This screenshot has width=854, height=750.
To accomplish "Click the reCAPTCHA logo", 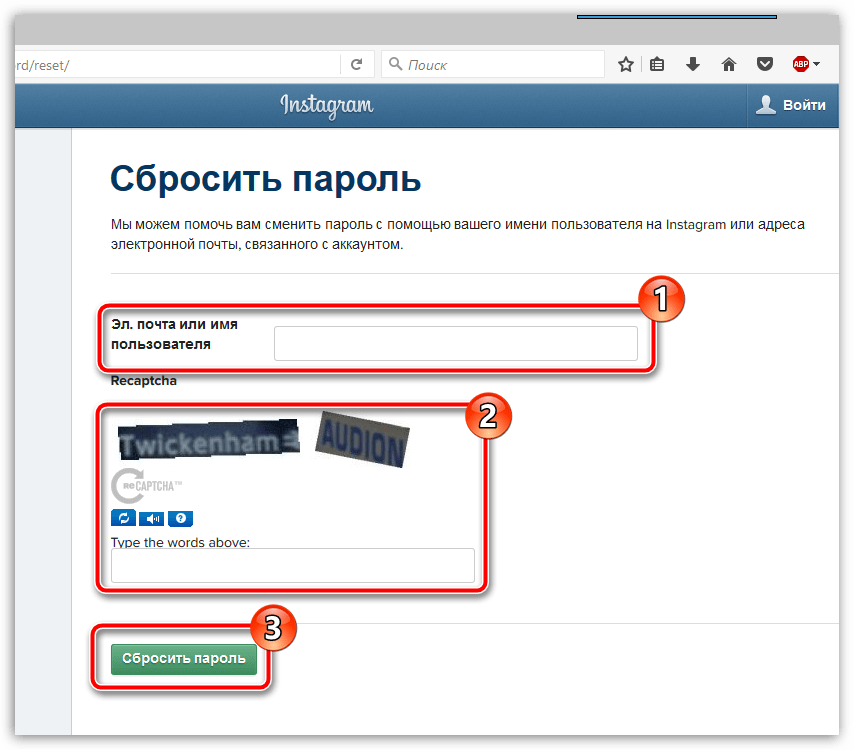I will [x=147, y=485].
